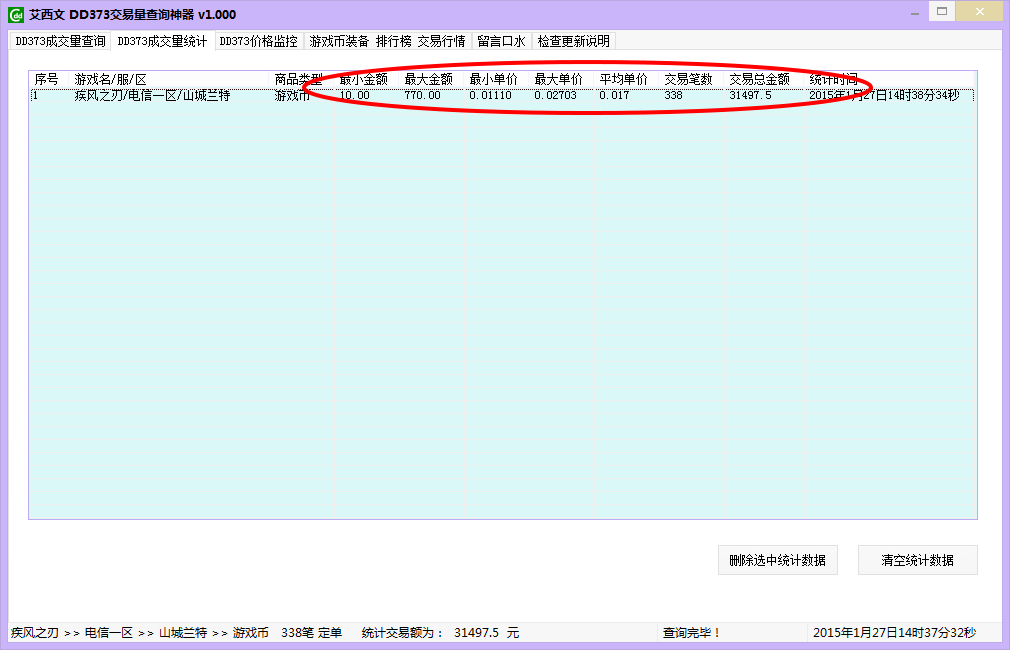
Task: Switch to the DD373价格监控 tab
Action: point(258,42)
